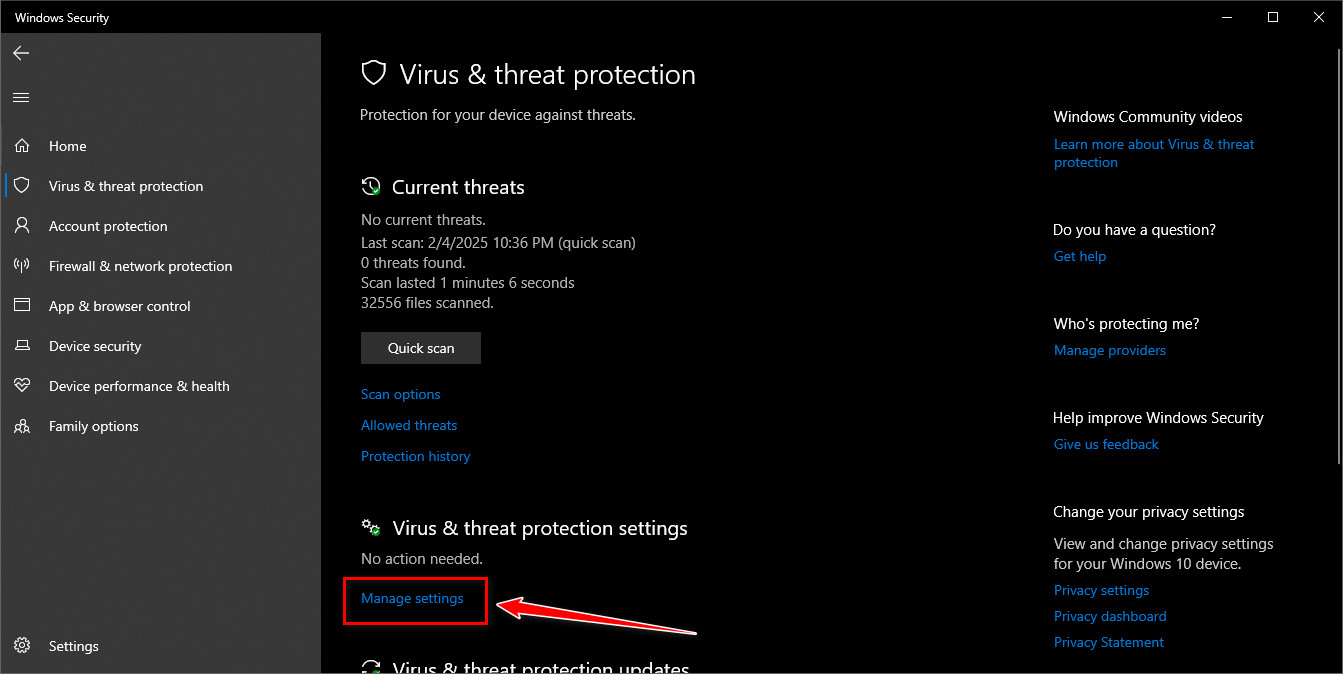Click the Home house icon

[x=22, y=146]
